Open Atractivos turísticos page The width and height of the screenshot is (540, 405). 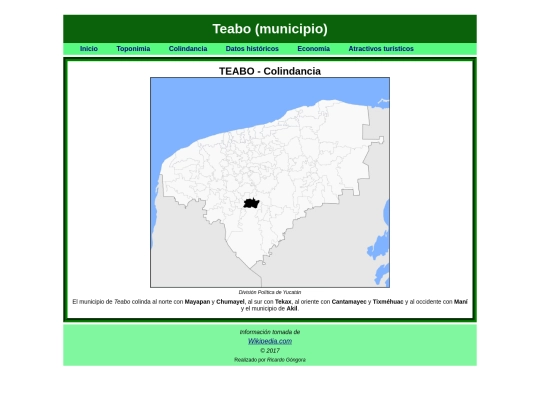coord(381,49)
